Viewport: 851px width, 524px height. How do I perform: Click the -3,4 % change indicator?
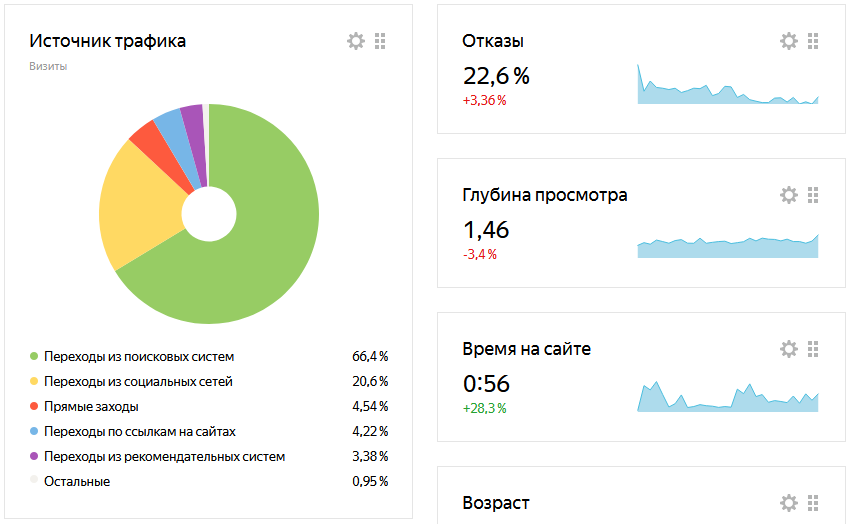click(x=480, y=254)
